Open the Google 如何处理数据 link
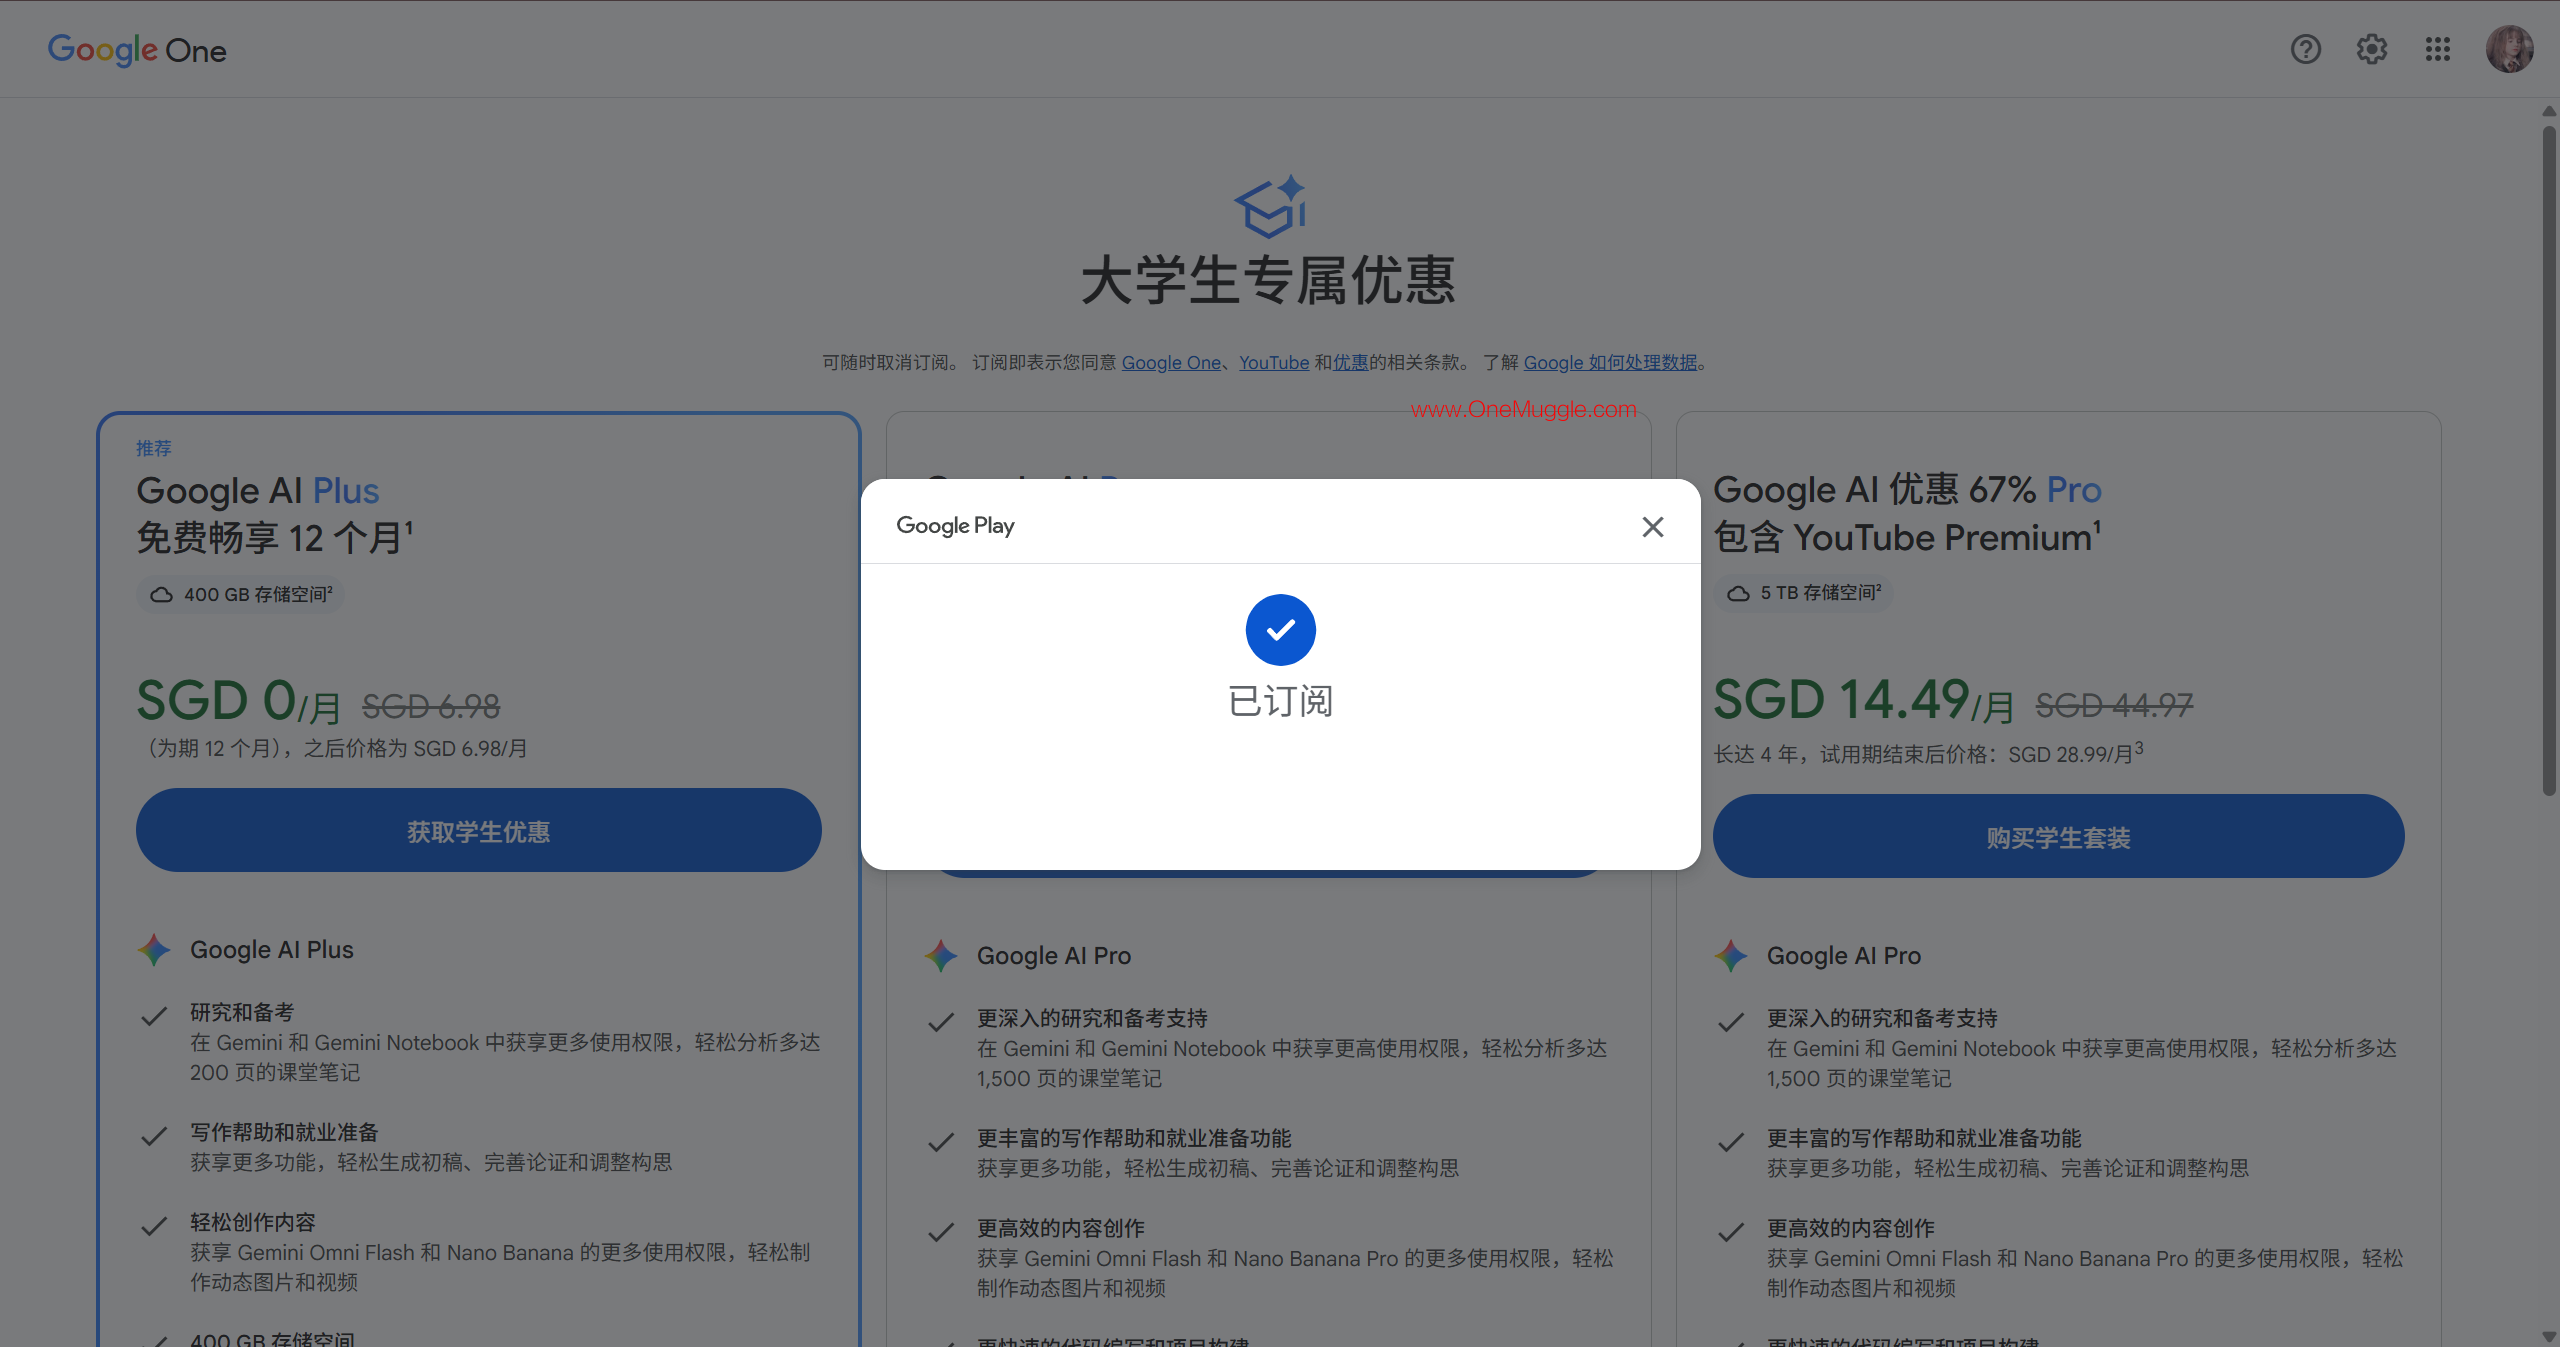 pos(1611,363)
